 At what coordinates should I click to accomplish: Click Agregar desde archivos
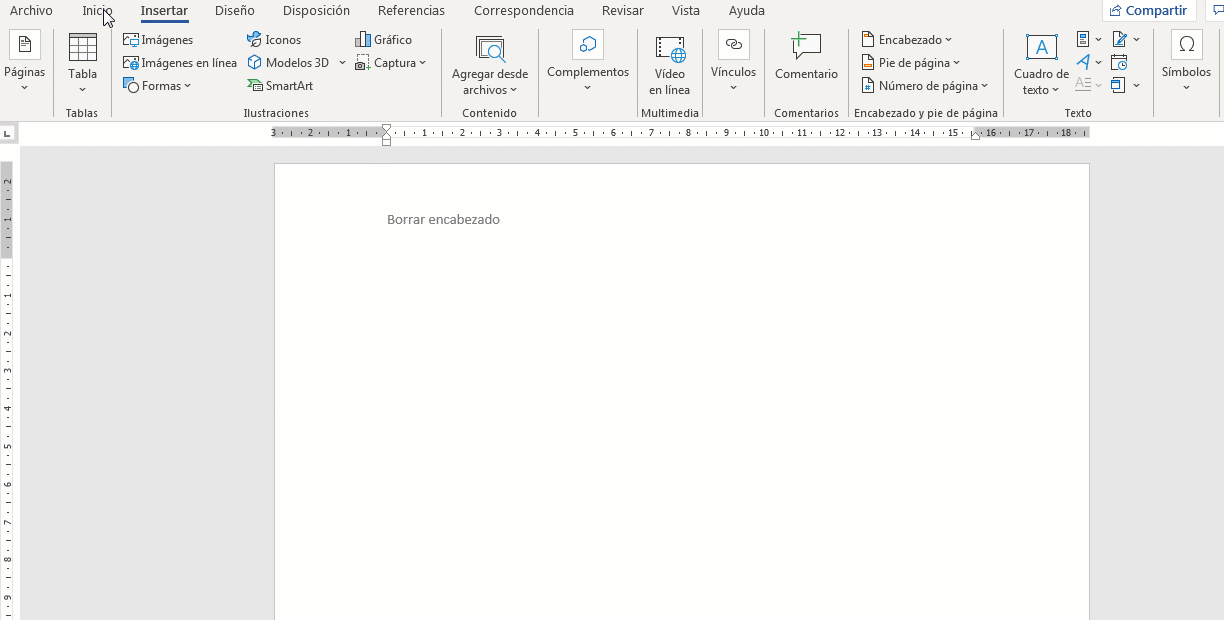point(490,62)
